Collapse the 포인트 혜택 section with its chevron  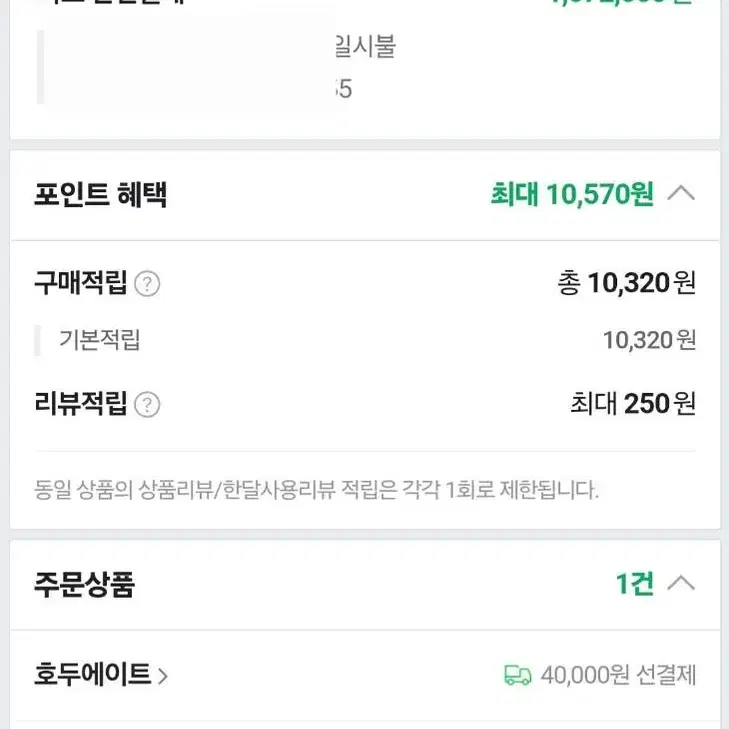pyautogui.click(x=681, y=193)
